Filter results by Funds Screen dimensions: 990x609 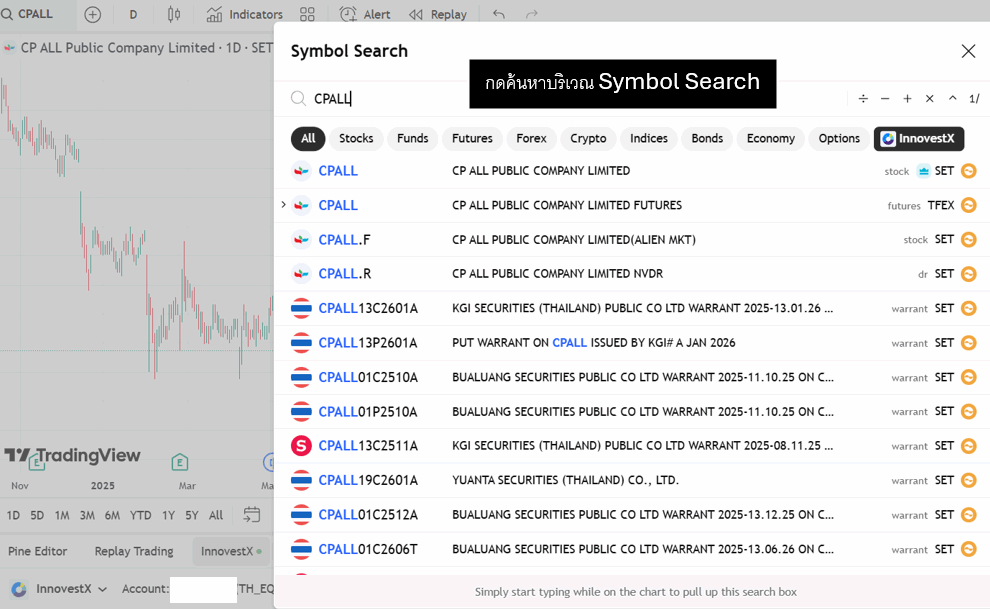point(412,138)
